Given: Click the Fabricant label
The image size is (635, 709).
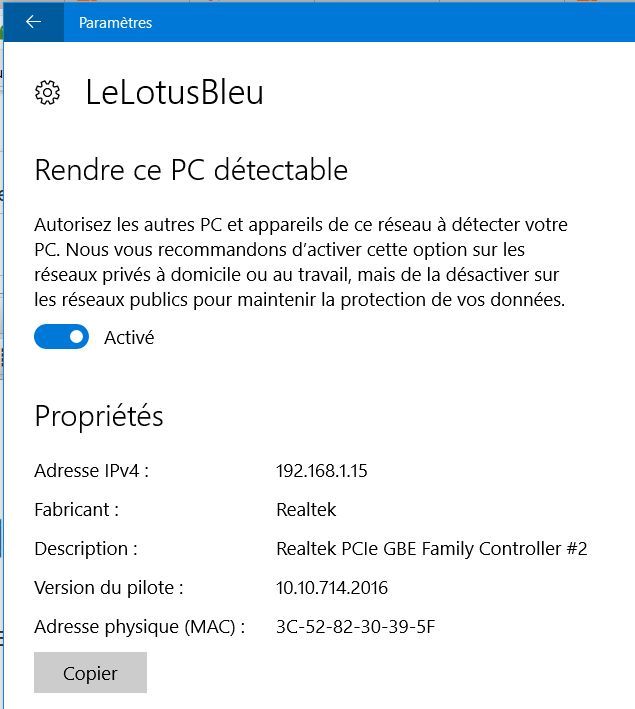Looking at the screenshot, I should click(x=76, y=510).
